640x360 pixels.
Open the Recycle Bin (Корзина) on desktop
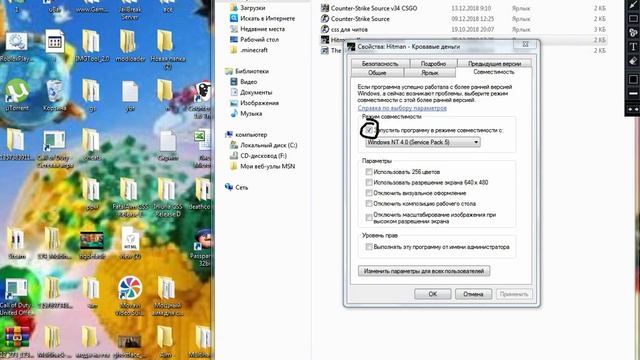coord(55,95)
